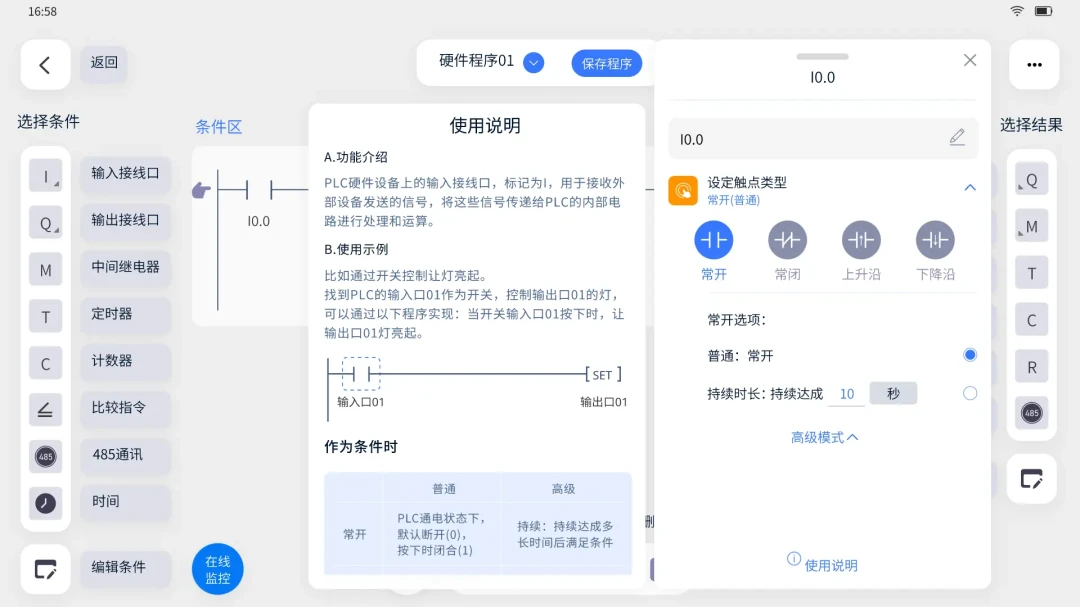Click the 条件区 heading text
The image size is (1080, 607).
pyautogui.click(x=218, y=127)
